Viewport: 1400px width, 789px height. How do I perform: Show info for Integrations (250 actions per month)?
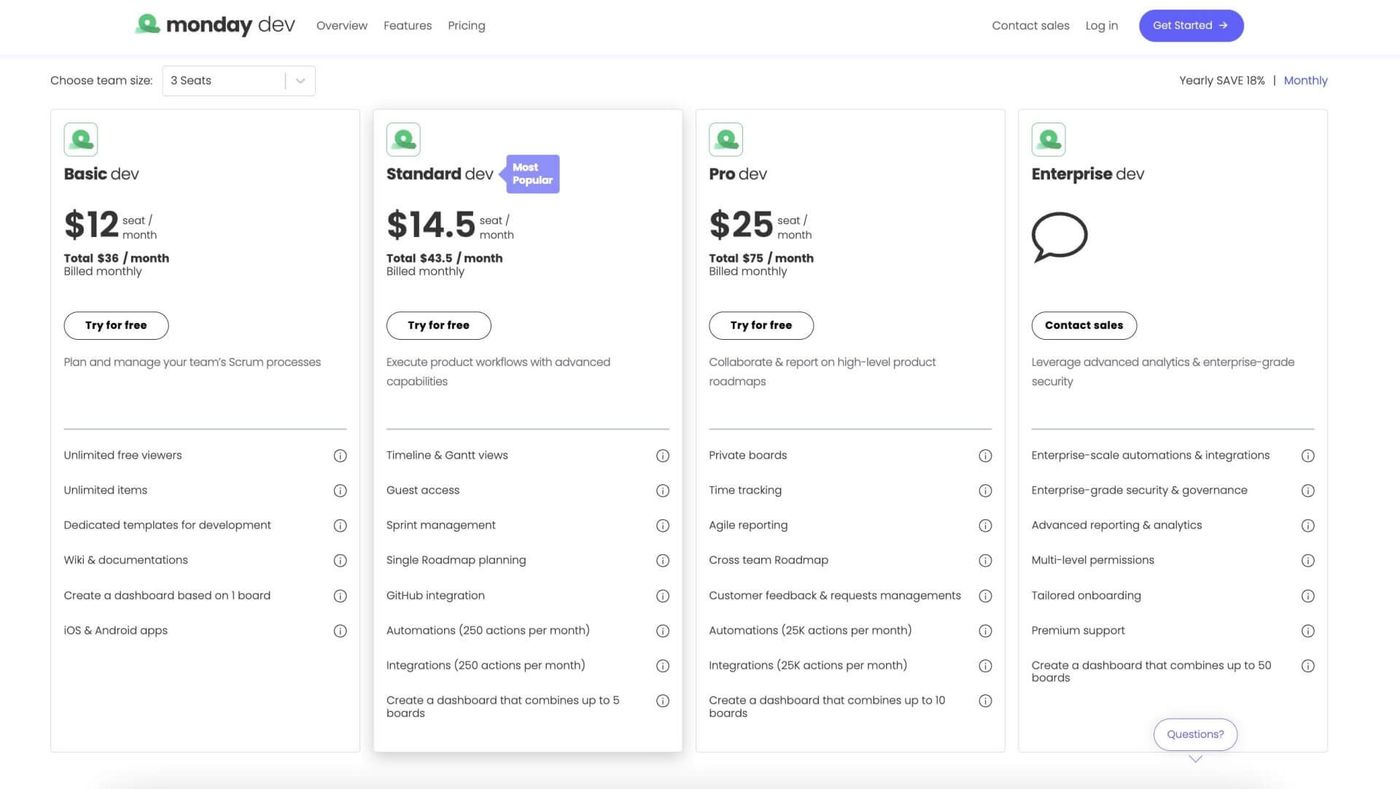tap(662, 666)
